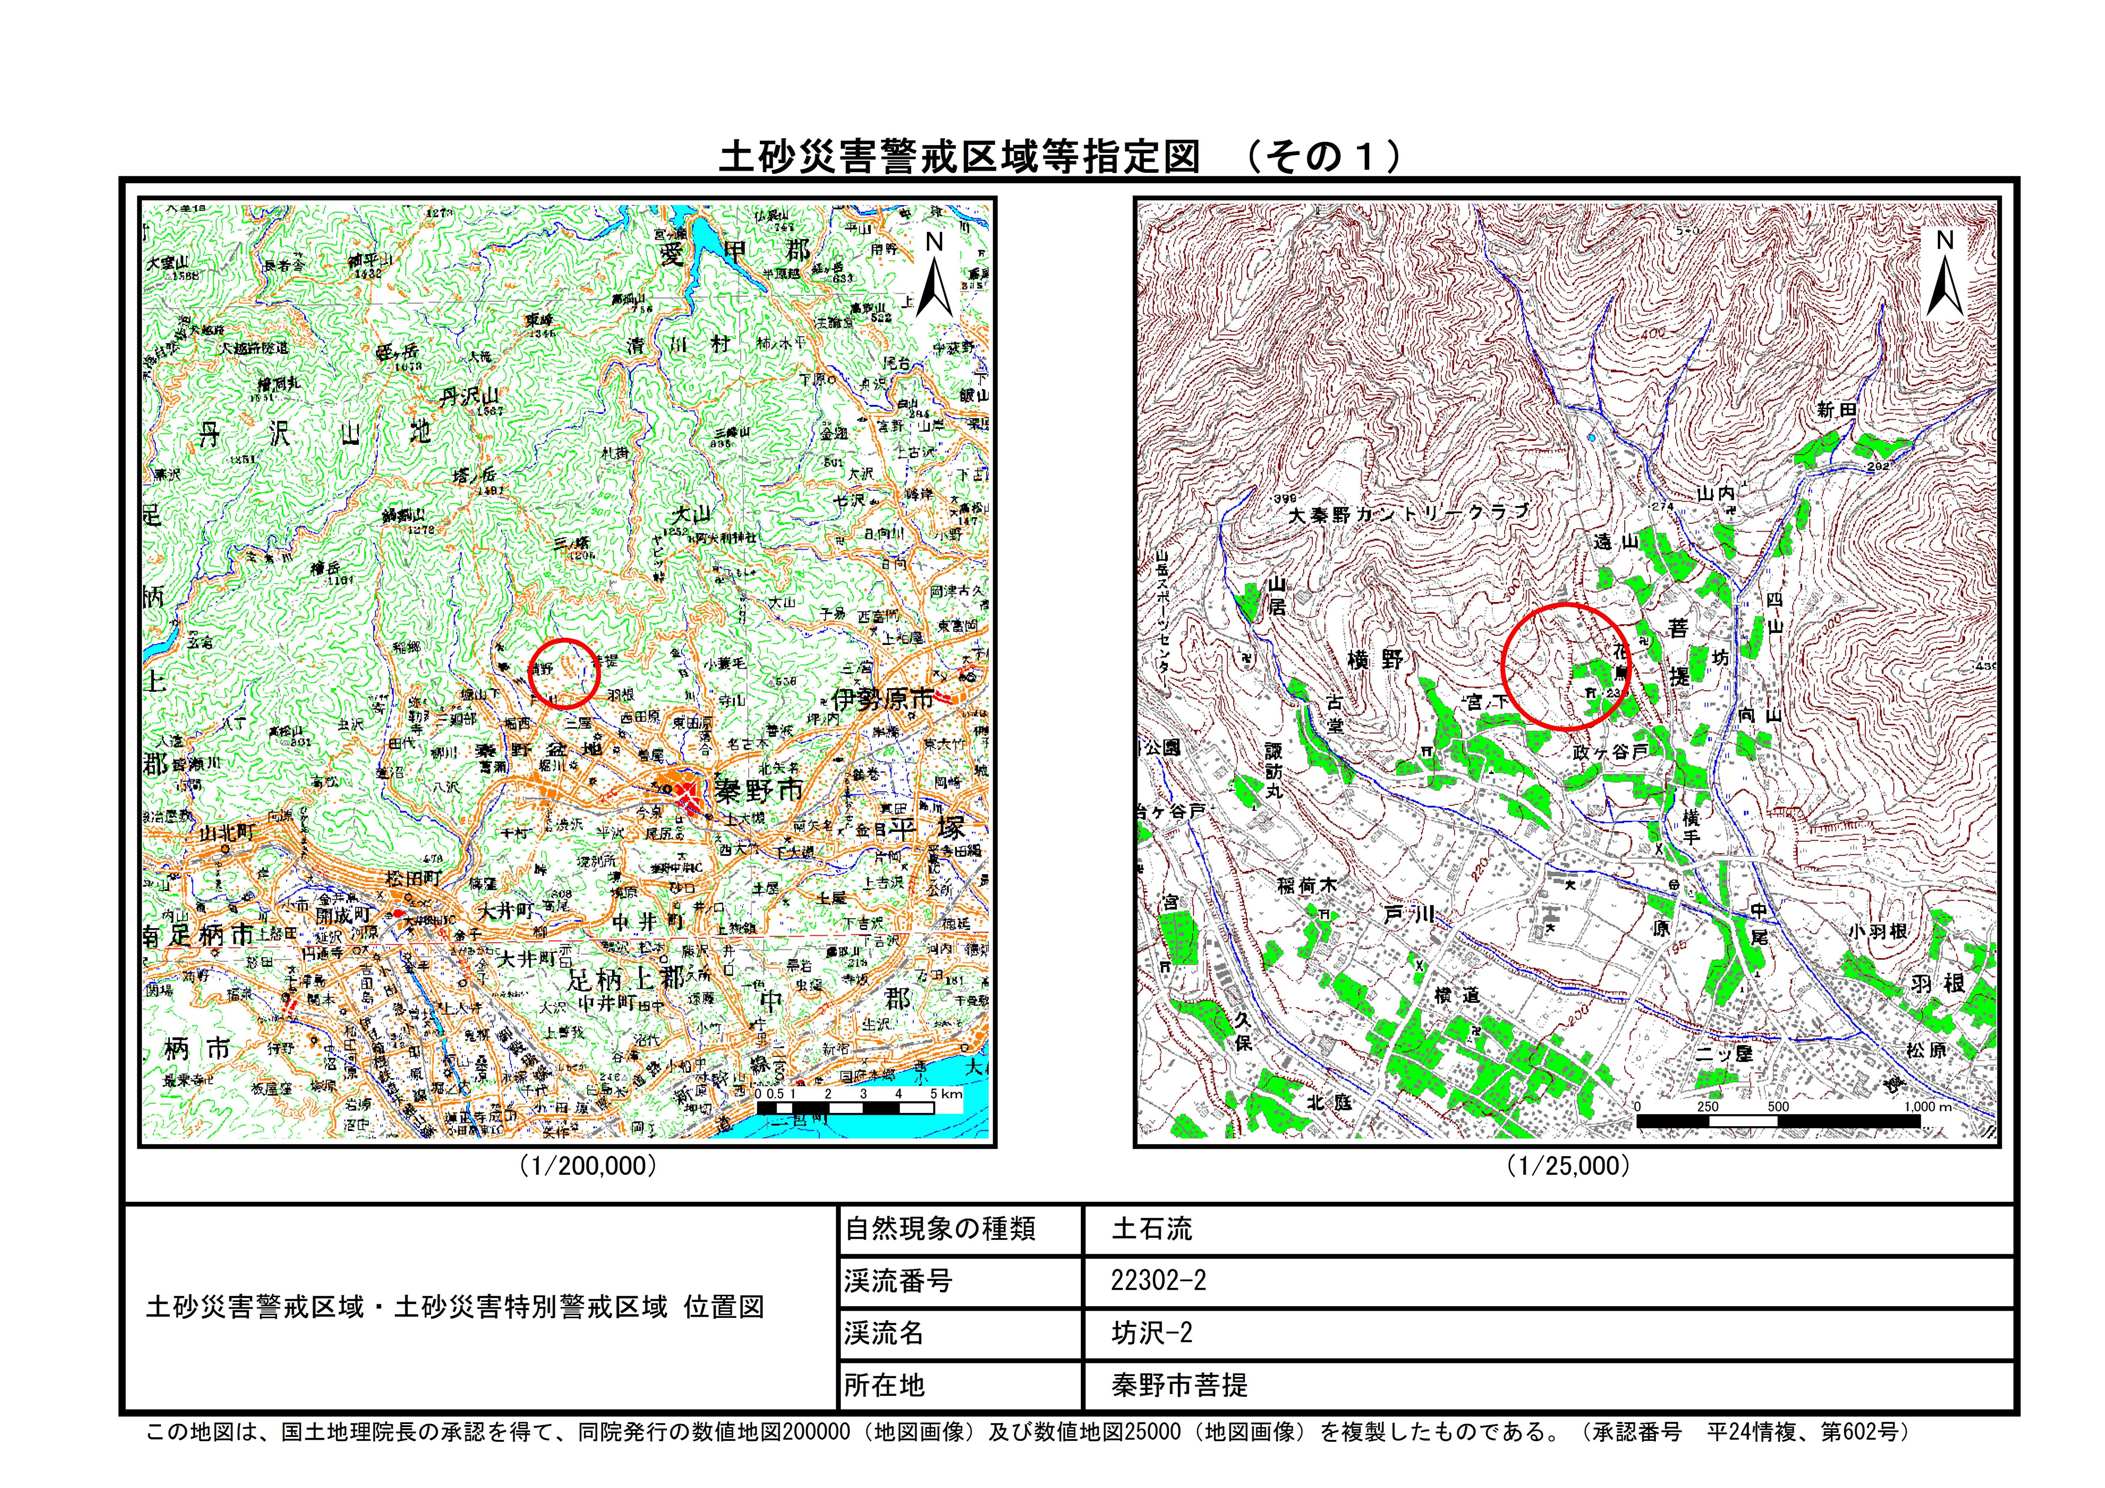Click the red circle marker on the left map

pos(563,674)
